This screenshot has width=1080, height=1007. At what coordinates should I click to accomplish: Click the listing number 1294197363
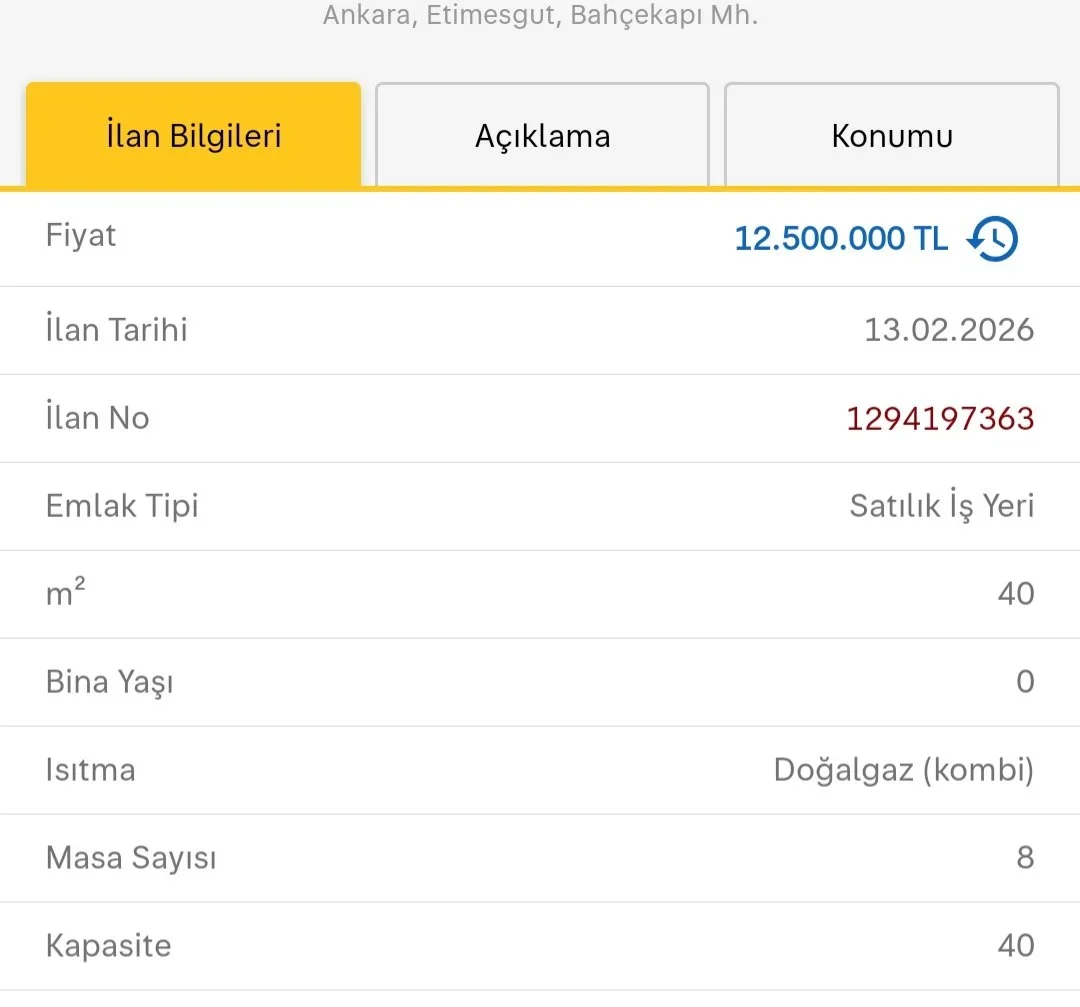[939, 418]
